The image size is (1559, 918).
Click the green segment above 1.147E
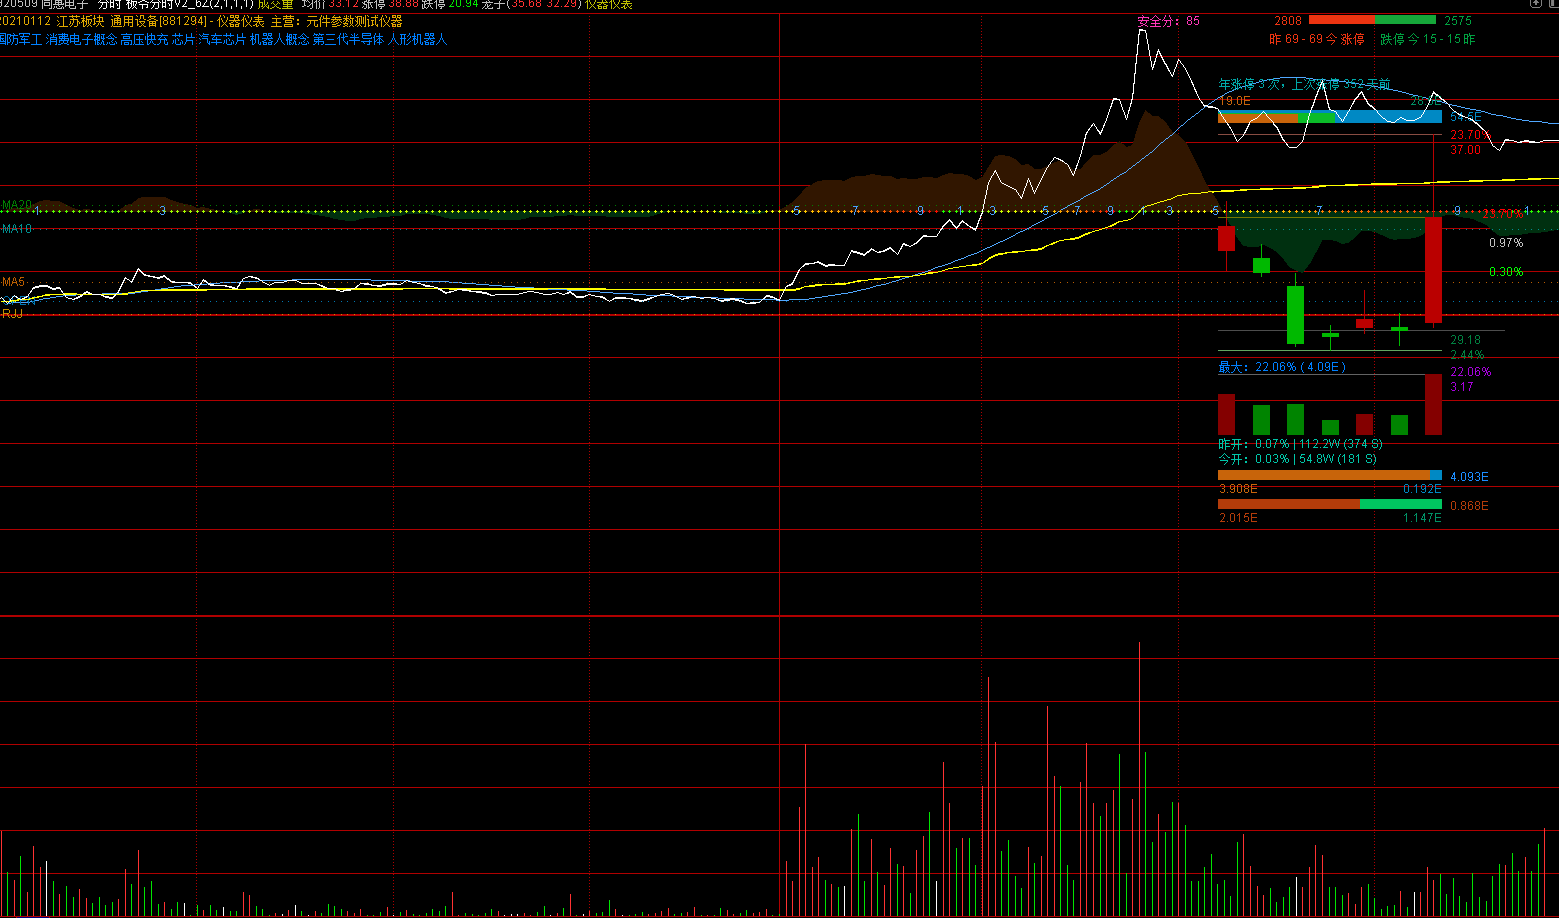coord(1400,505)
